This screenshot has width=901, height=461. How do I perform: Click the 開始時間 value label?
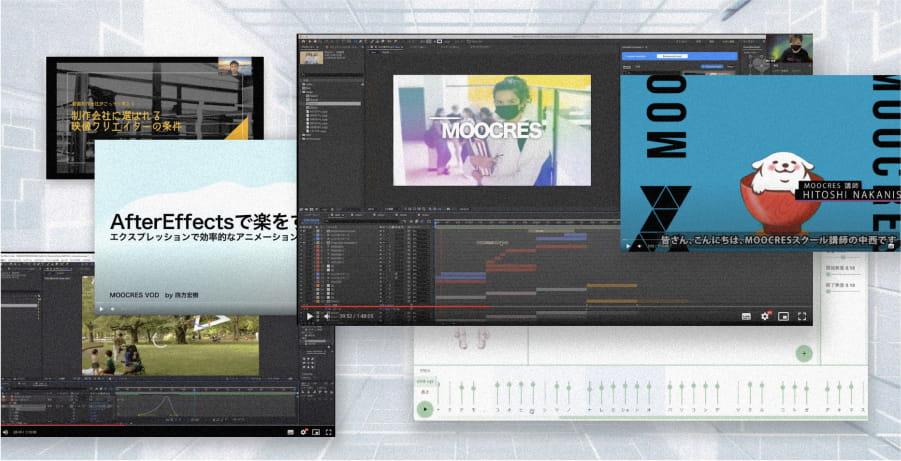click(x=840, y=268)
